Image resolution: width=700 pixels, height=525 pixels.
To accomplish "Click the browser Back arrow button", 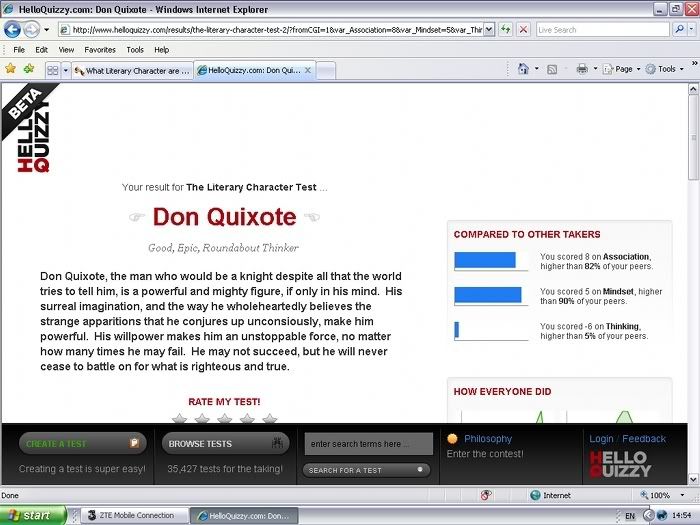I will pos(12,30).
